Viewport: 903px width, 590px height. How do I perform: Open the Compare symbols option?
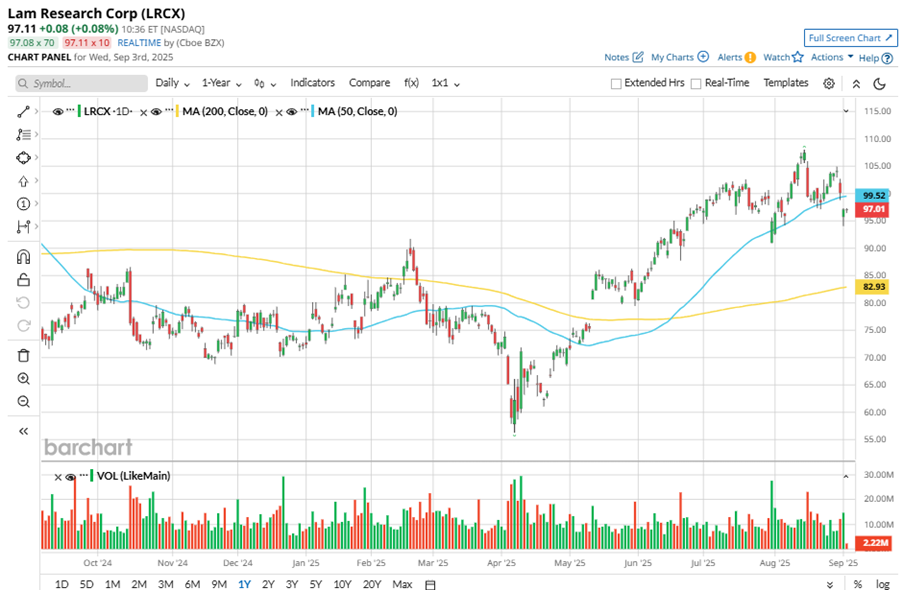369,83
